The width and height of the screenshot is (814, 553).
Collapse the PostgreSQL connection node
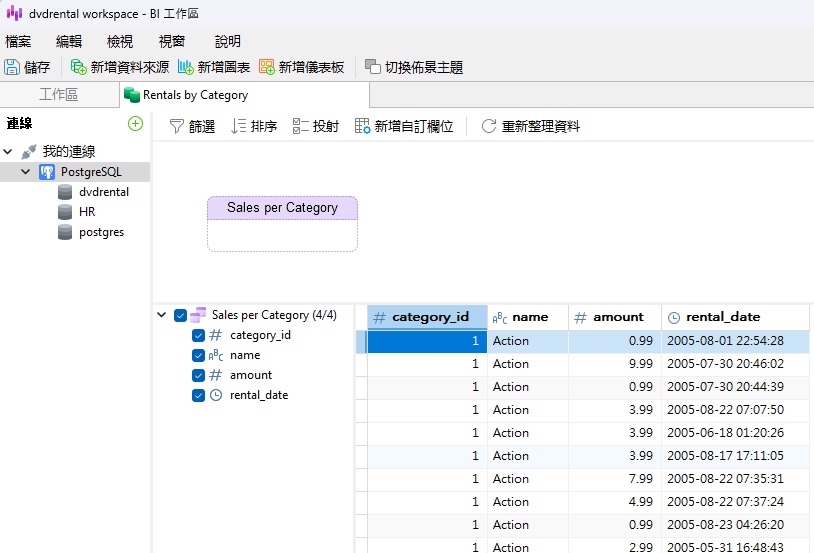coord(25,171)
